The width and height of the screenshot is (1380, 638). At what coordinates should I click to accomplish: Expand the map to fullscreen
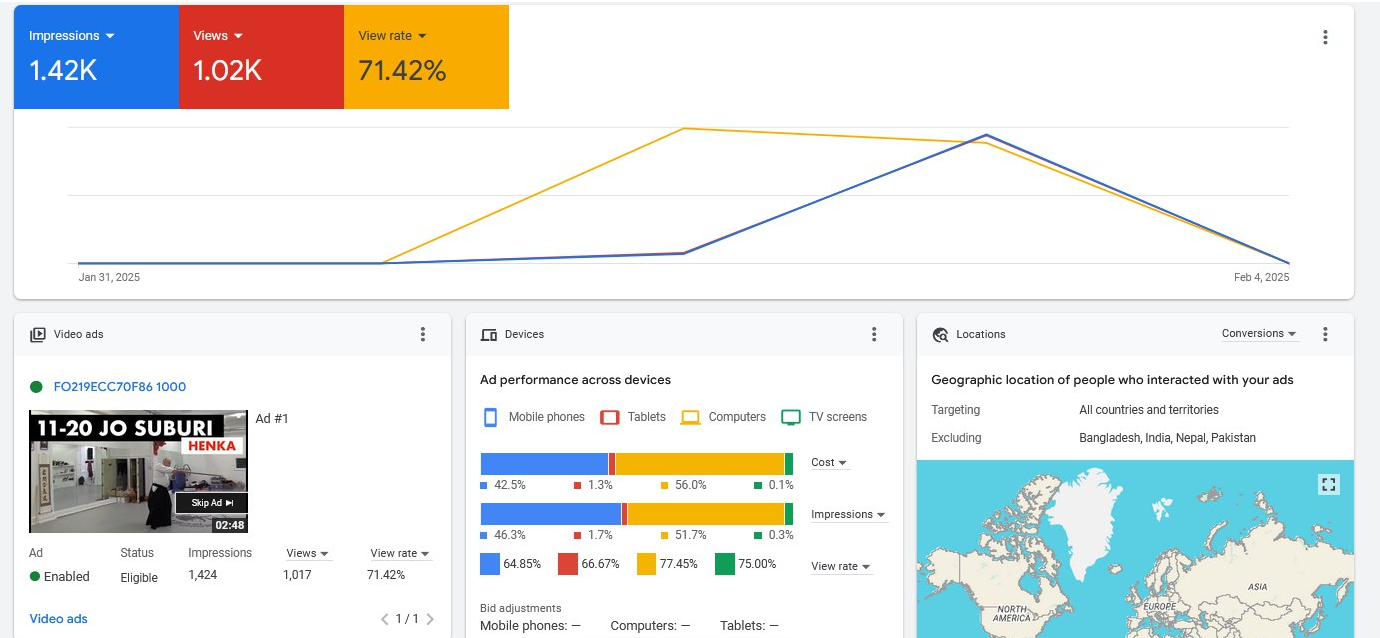(x=1328, y=485)
